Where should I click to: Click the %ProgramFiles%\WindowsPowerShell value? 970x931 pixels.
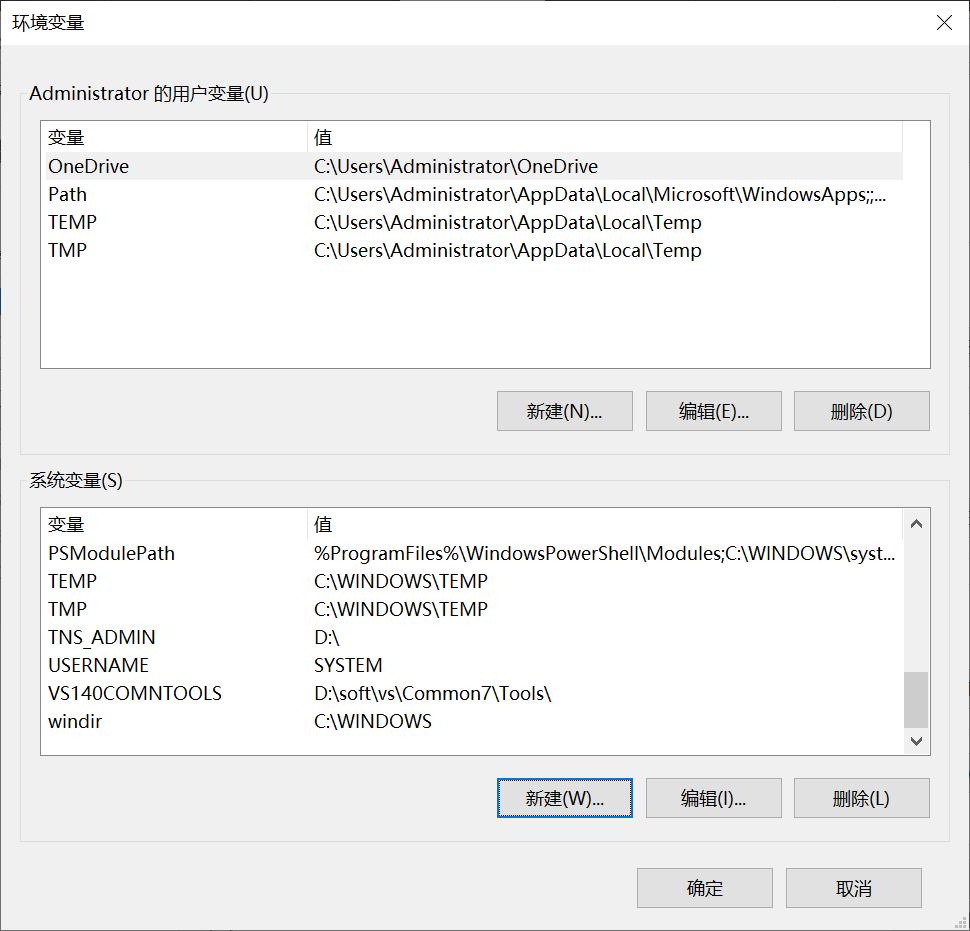pos(604,553)
